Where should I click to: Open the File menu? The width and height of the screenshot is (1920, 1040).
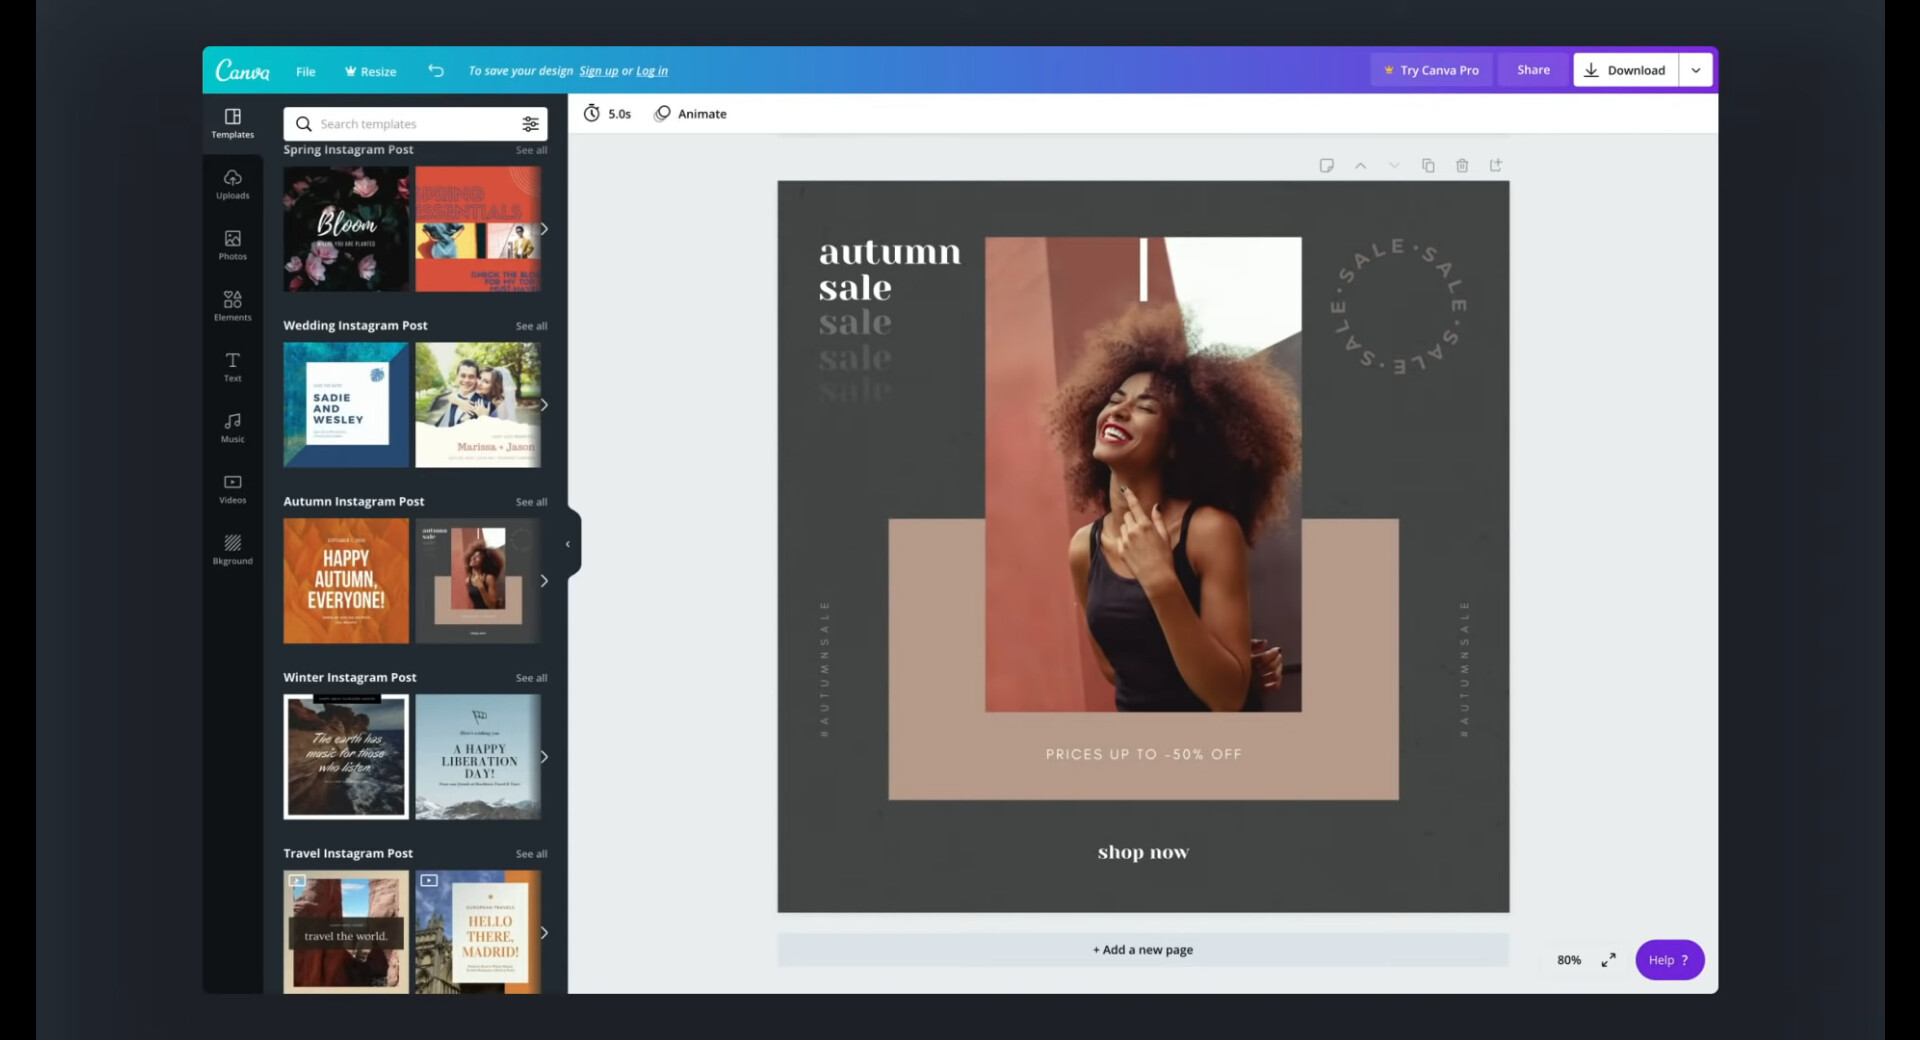305,72
